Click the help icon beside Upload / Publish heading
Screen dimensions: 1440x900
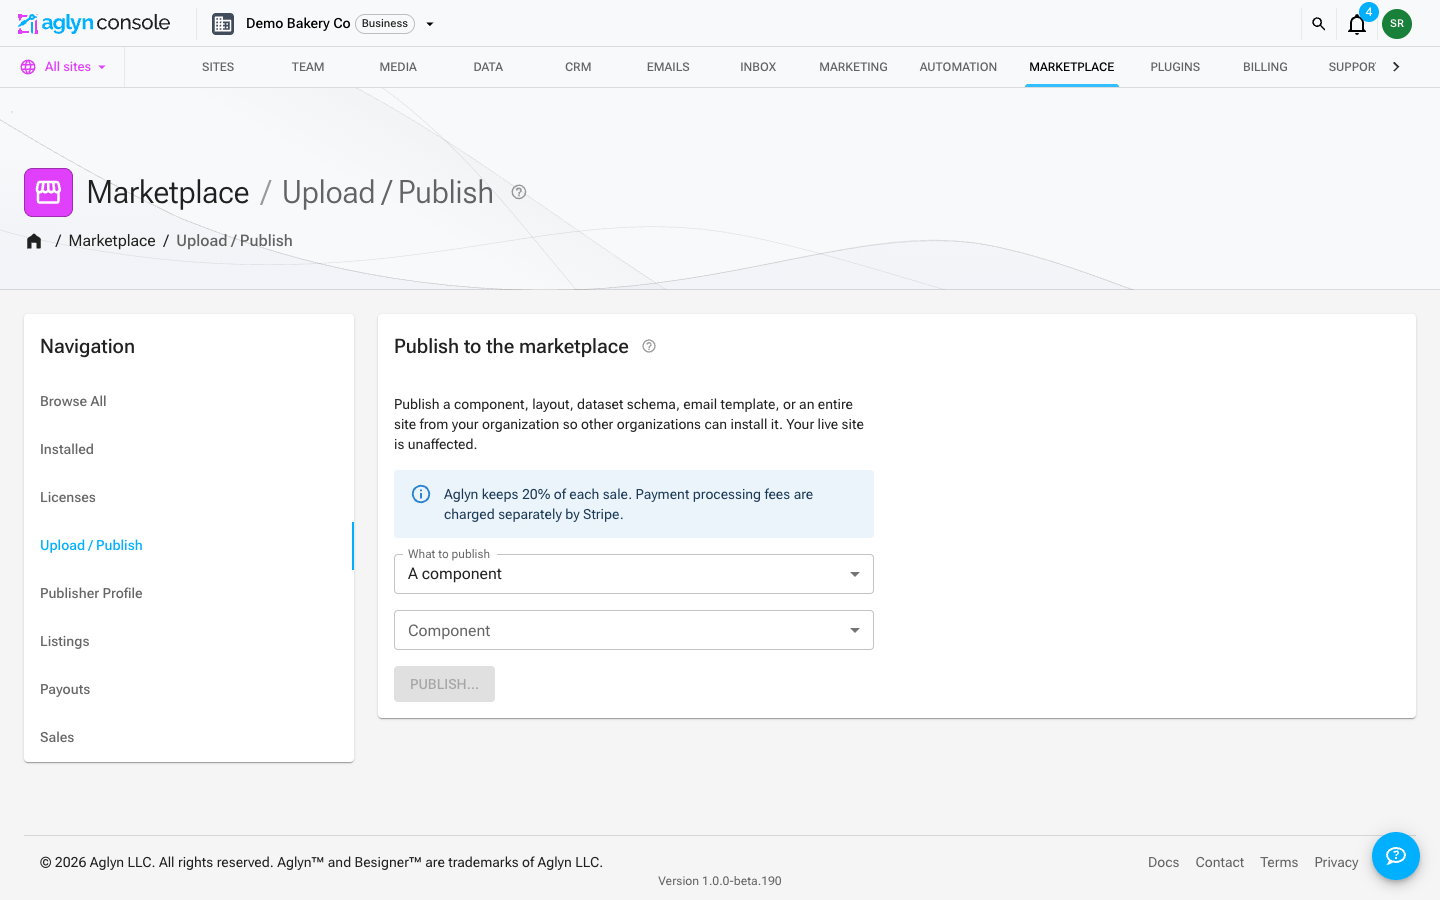[x=519, y=192]
